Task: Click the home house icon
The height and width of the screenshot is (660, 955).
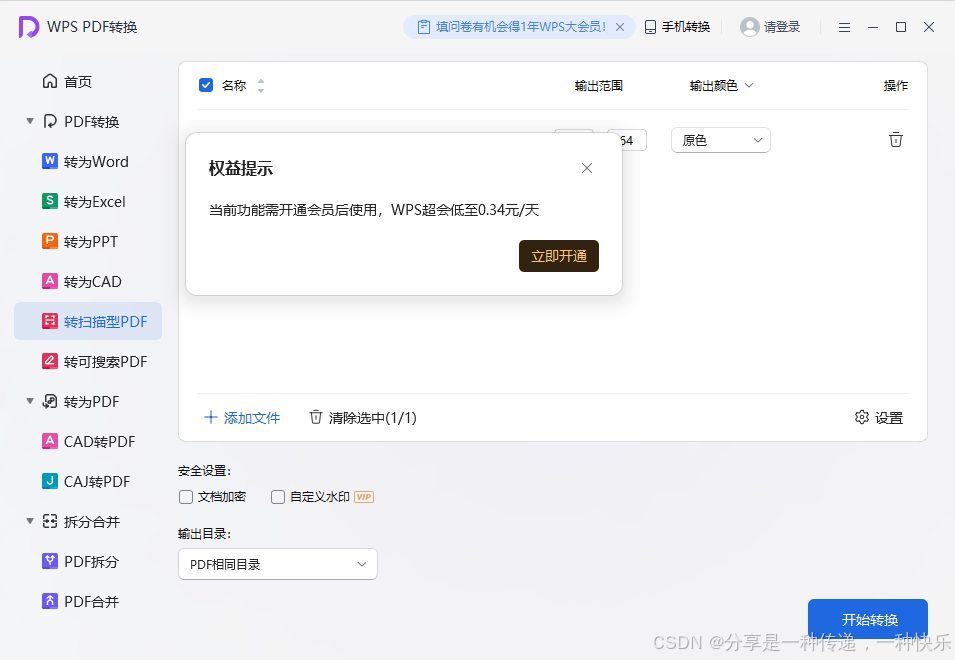Action: [50, 81]
